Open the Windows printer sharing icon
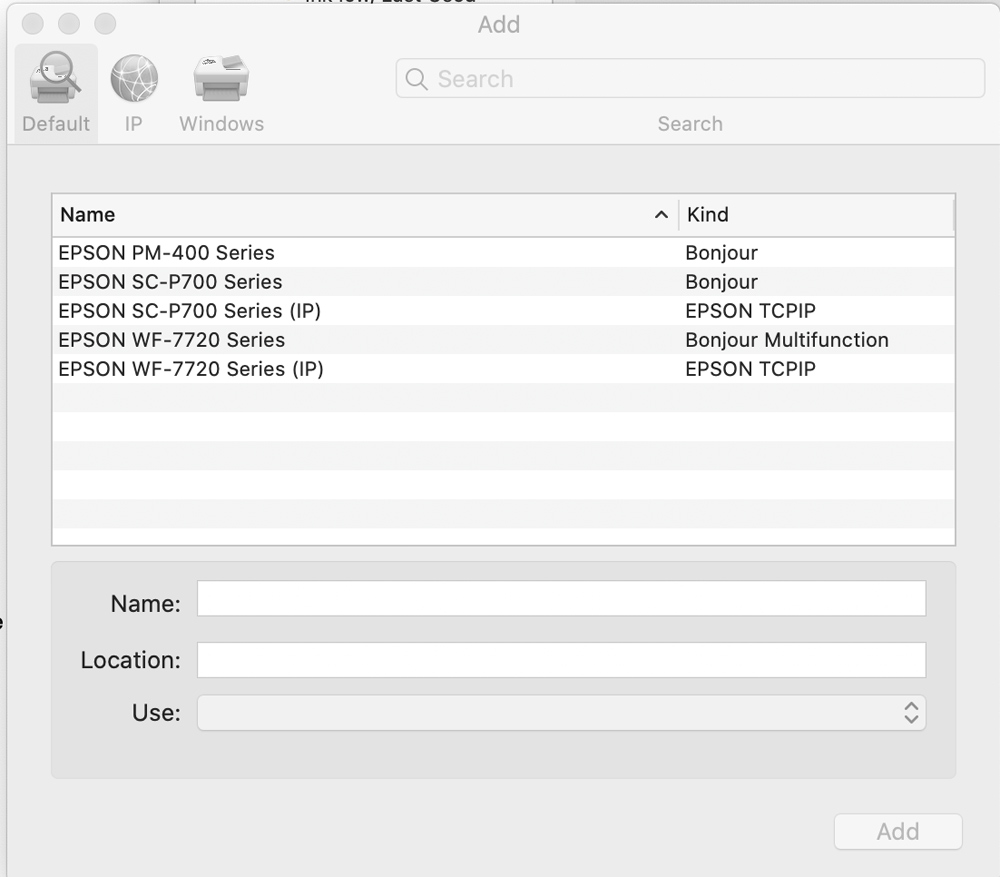1000x877 pixels. [221, 80]
